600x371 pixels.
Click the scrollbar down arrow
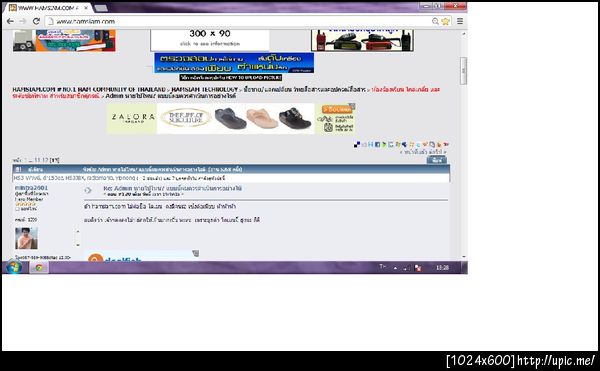[464, 257]
